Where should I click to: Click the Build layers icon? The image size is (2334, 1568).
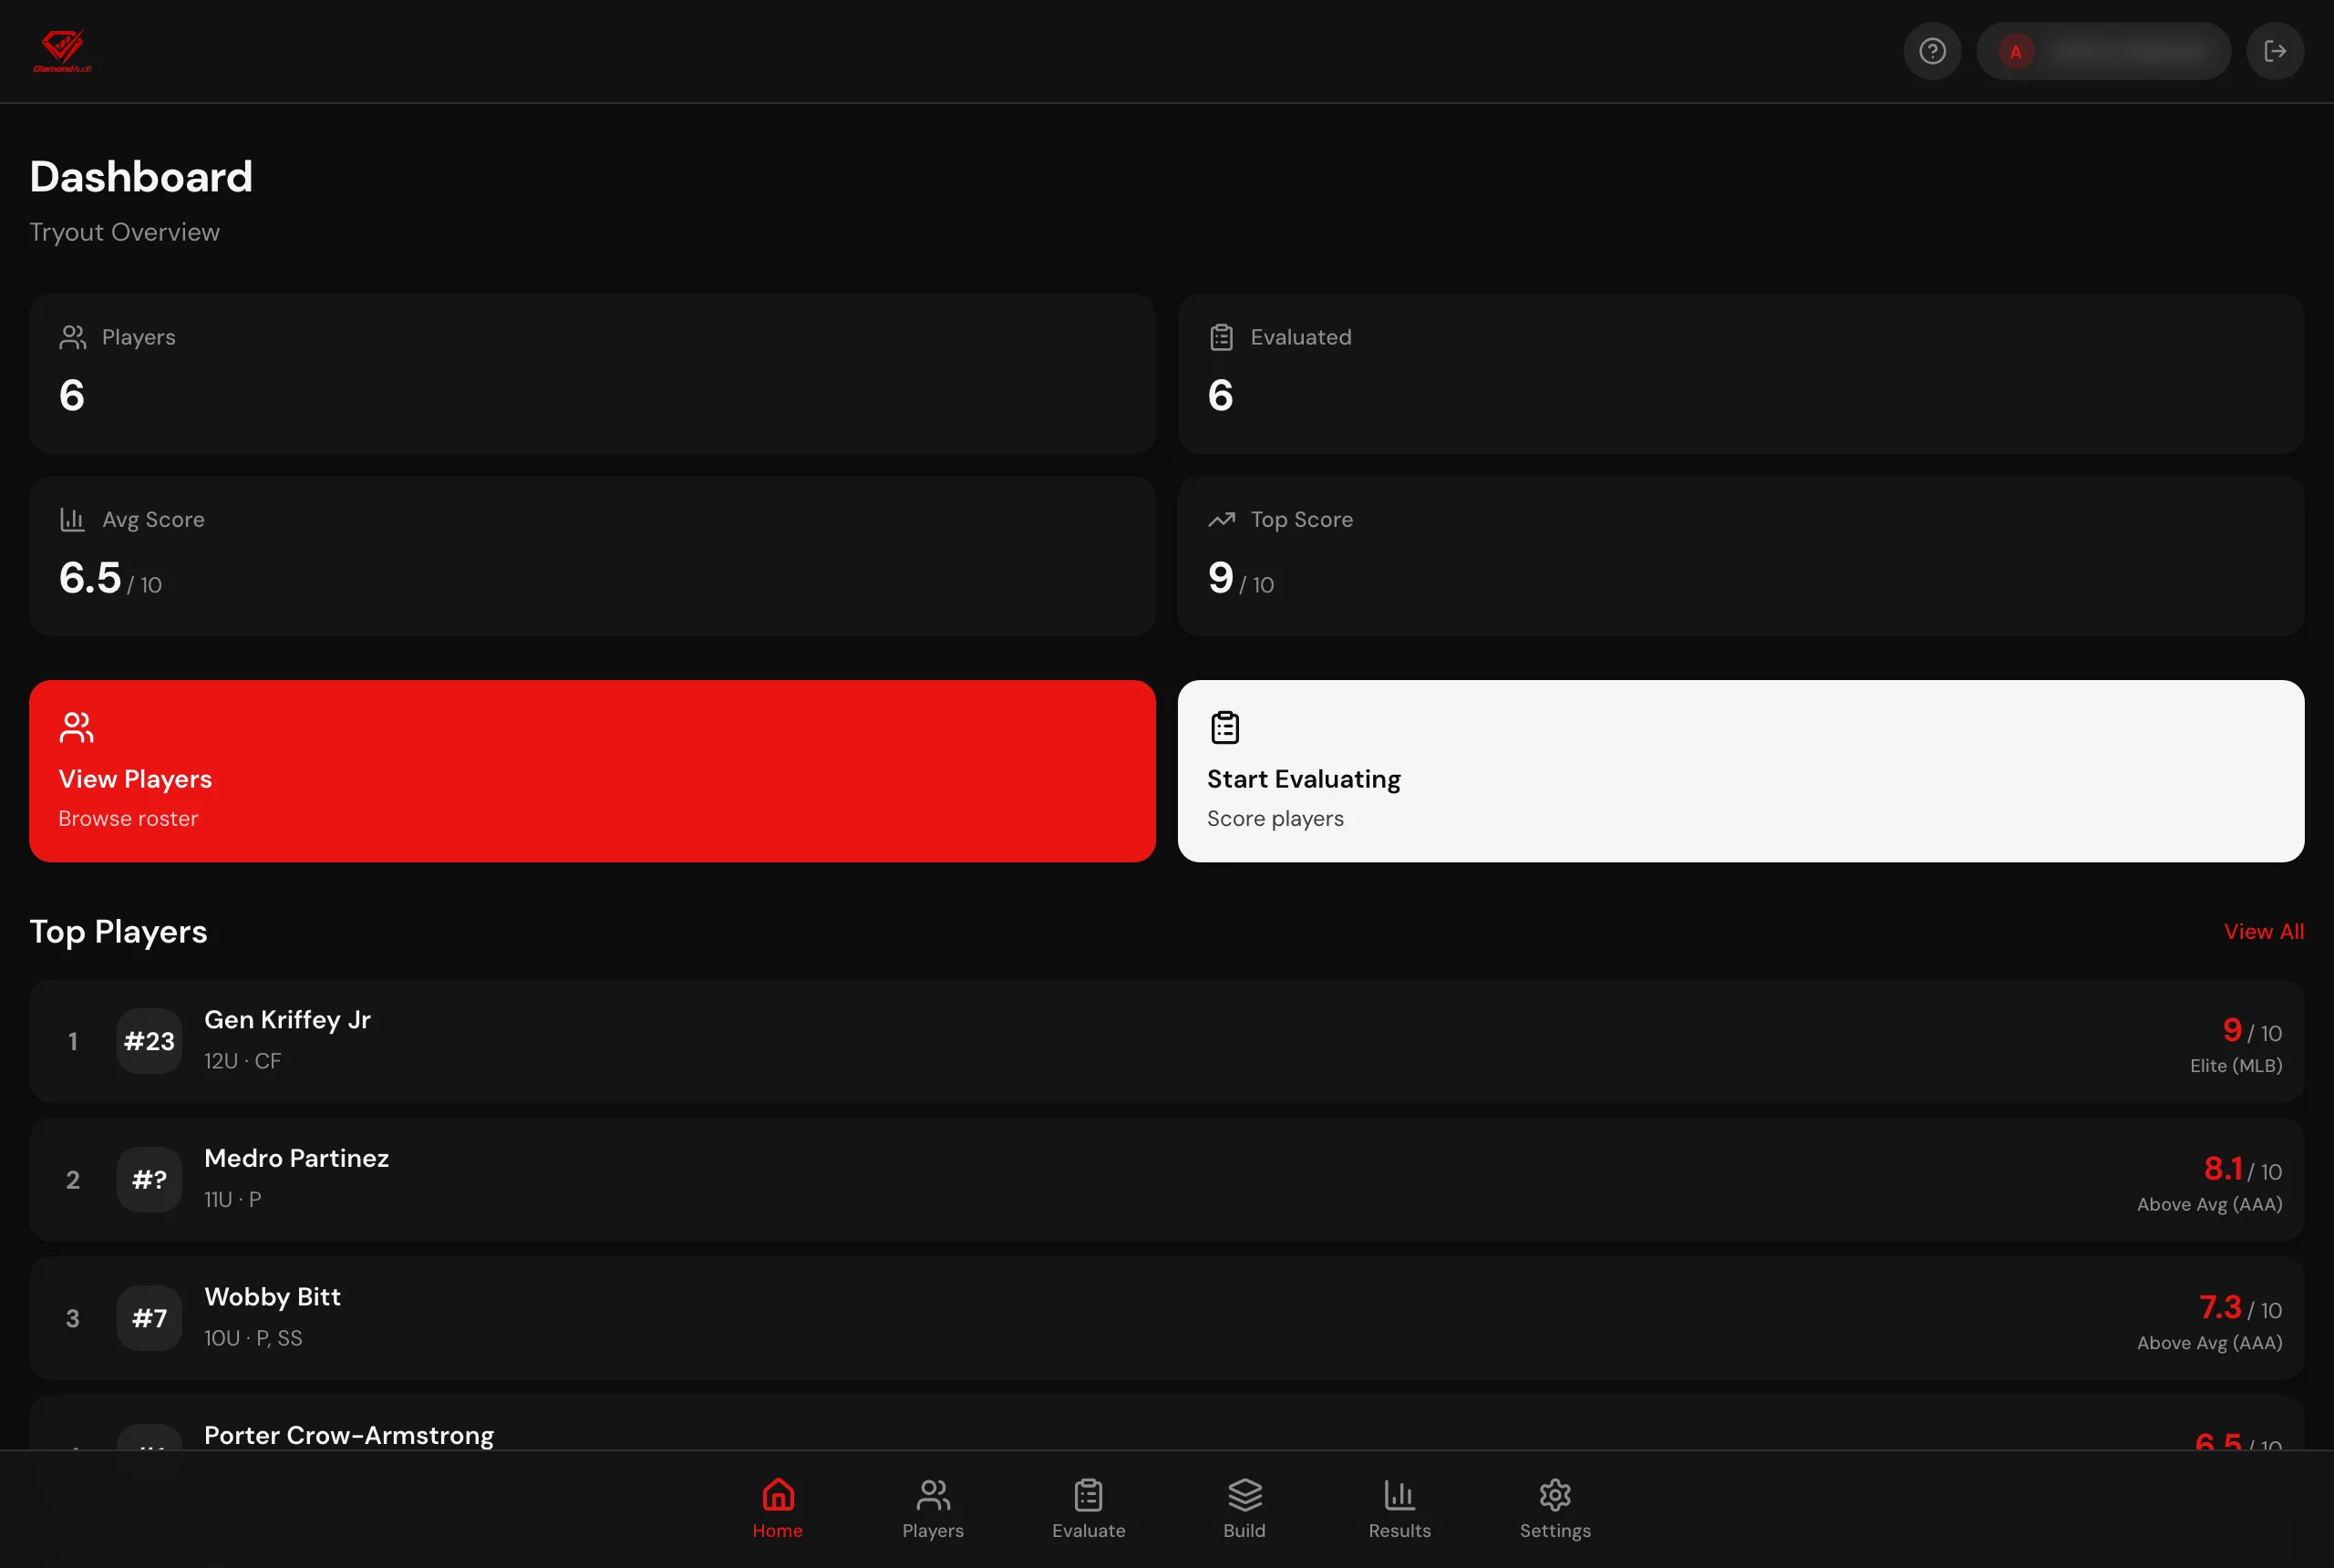[1245, 1495]
